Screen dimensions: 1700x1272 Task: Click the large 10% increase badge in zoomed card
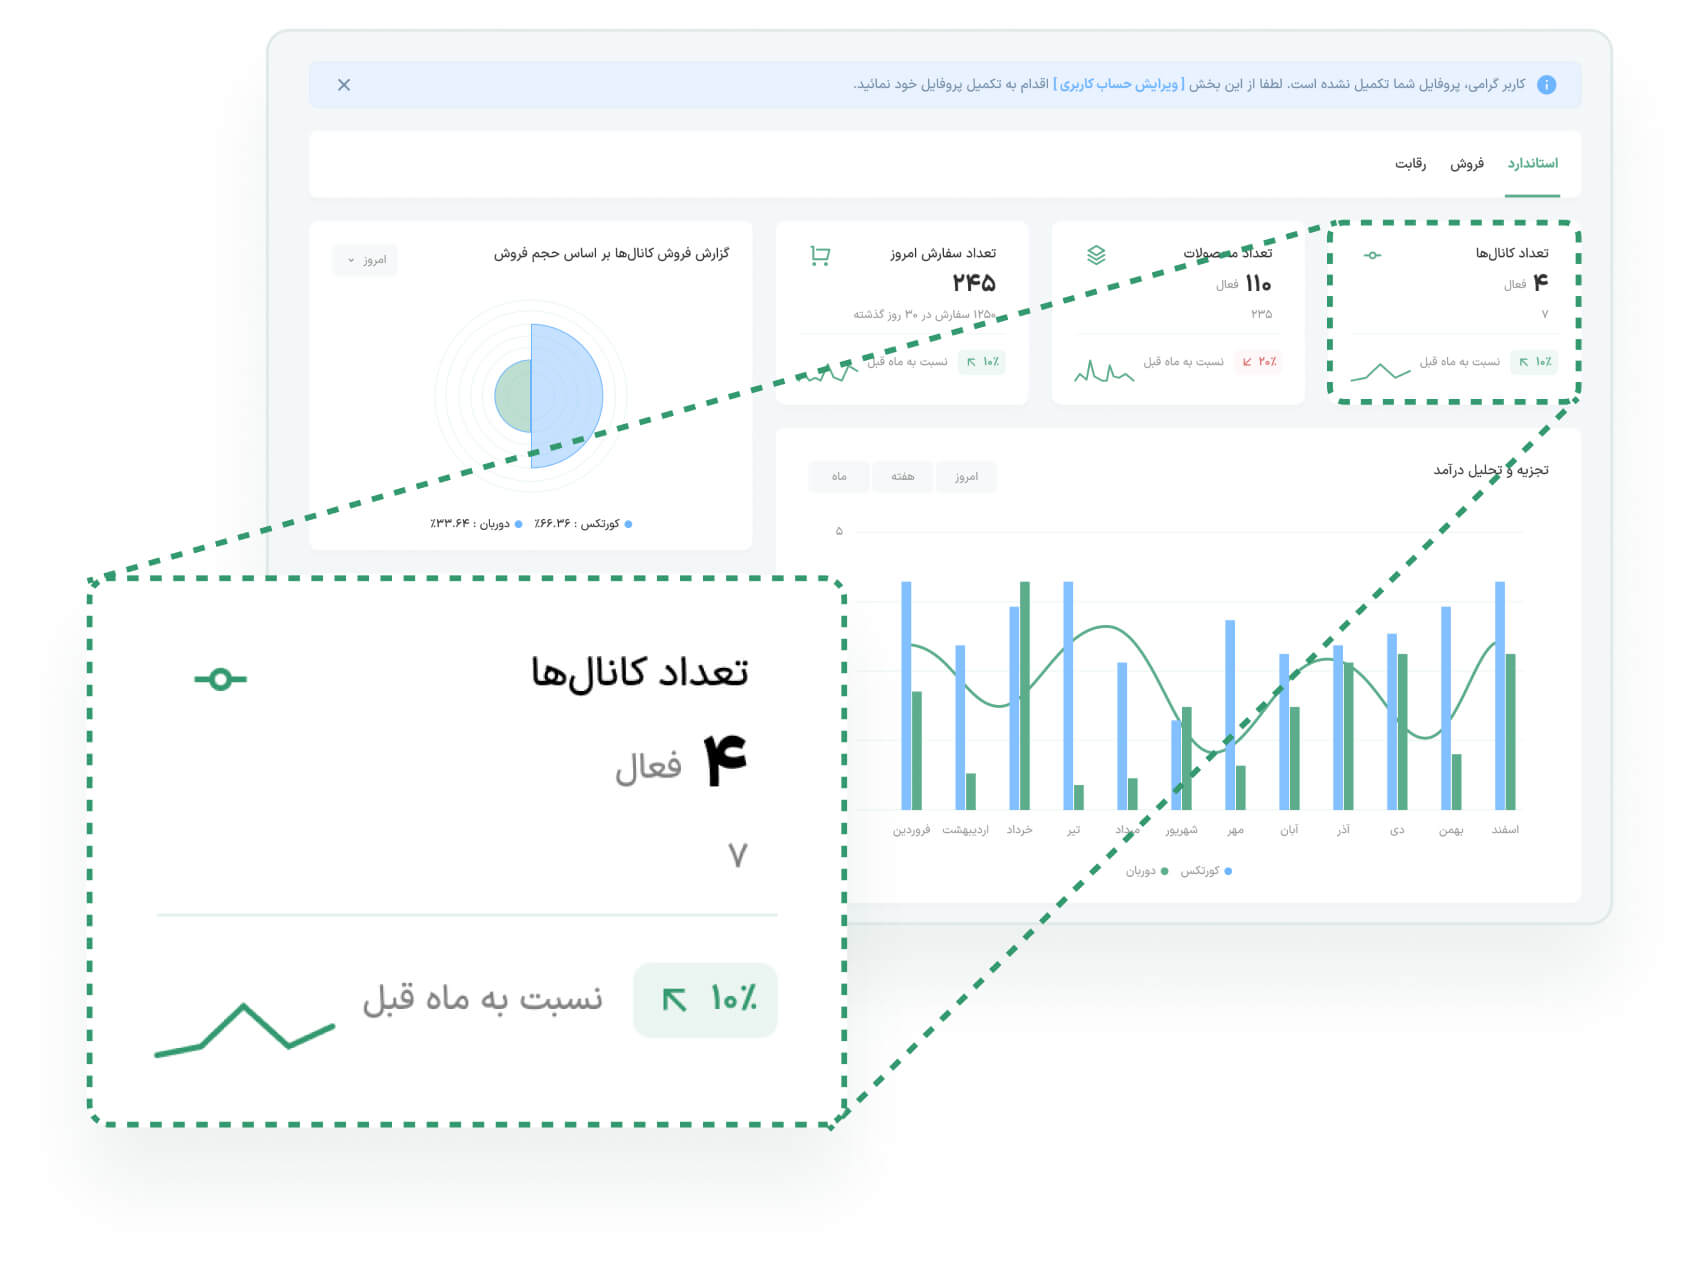click(706, 999)
